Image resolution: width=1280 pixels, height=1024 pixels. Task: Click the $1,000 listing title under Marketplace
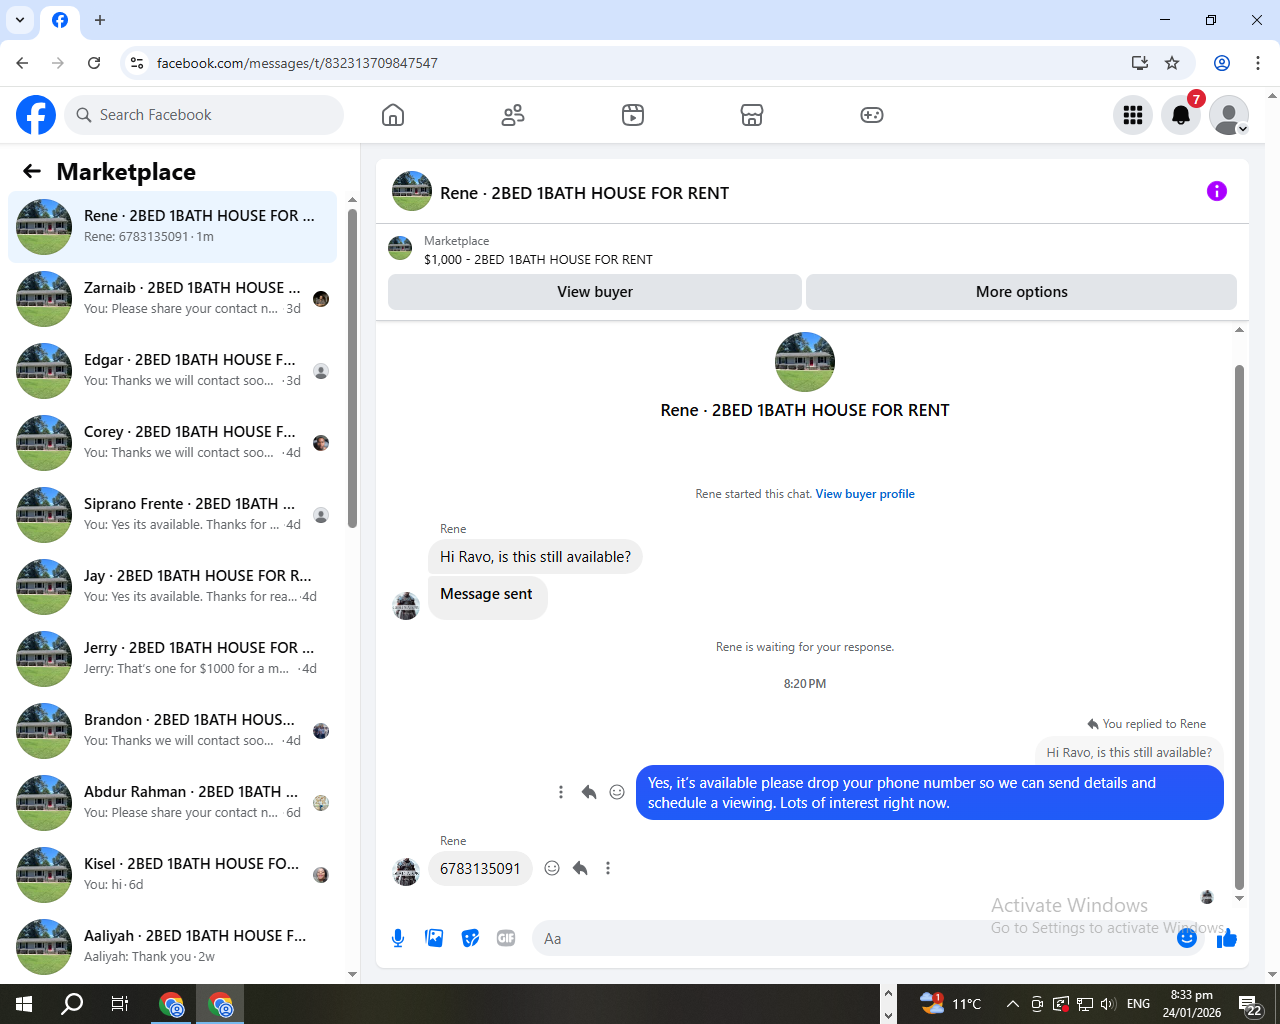pos(538,259)
